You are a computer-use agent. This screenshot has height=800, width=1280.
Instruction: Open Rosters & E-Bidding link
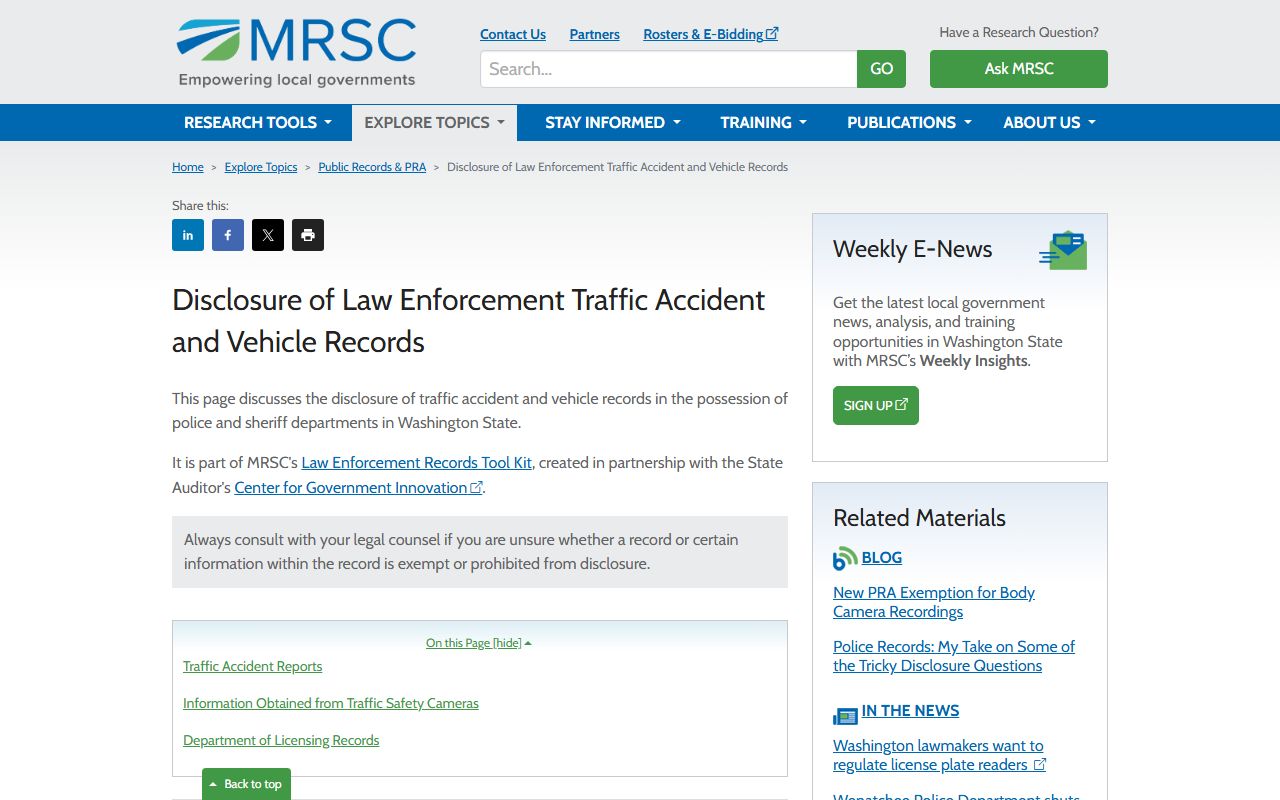(711, 34)
